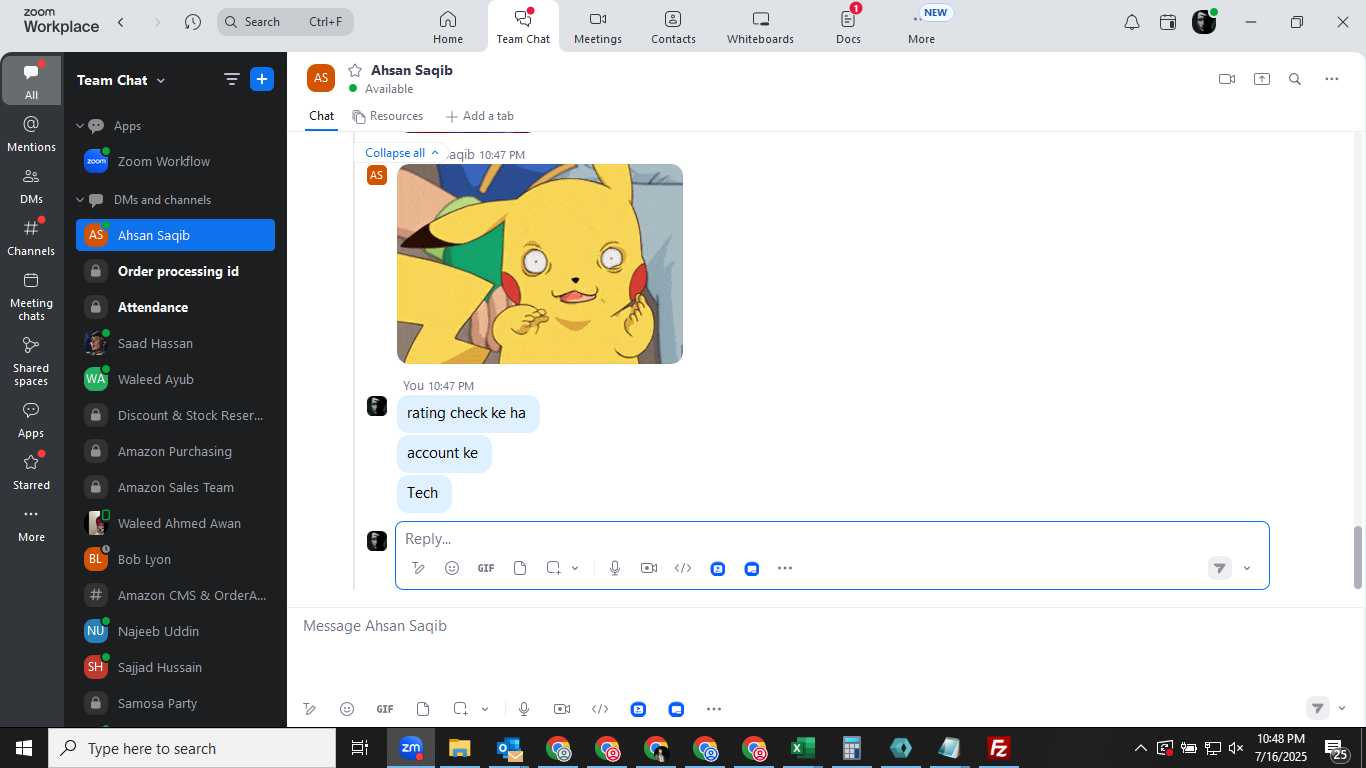This screenshot has height=768, width=1366.
Task: Go to the Whiteboards tab
Action: click(x=760, y=27)
